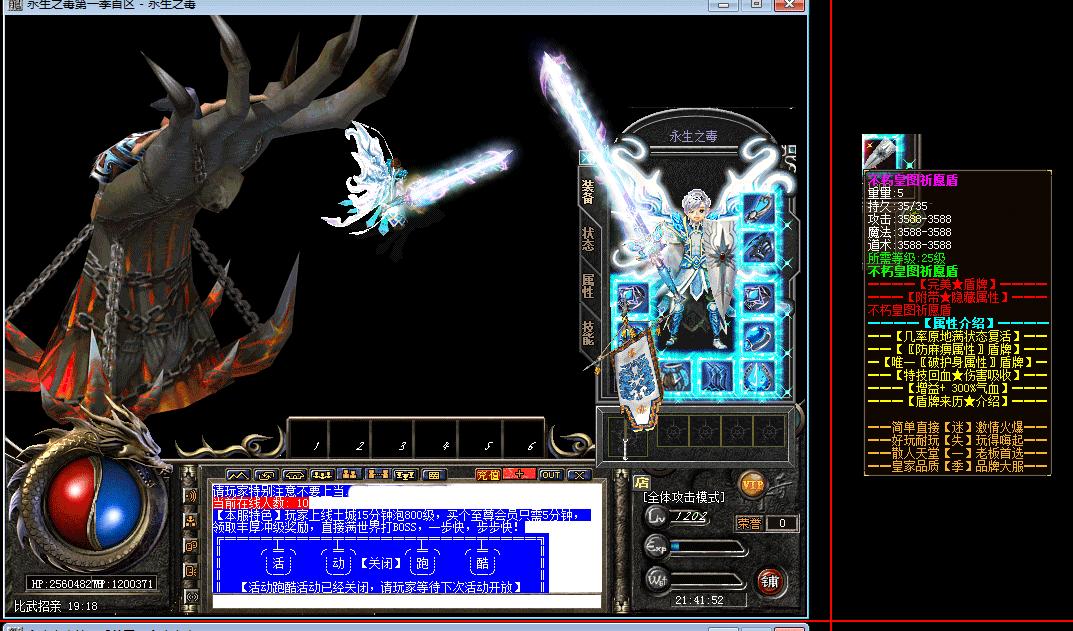Select the 属性 attributes tab
The width and height of the screenshot is (1073, 631).
click(588, 286)
